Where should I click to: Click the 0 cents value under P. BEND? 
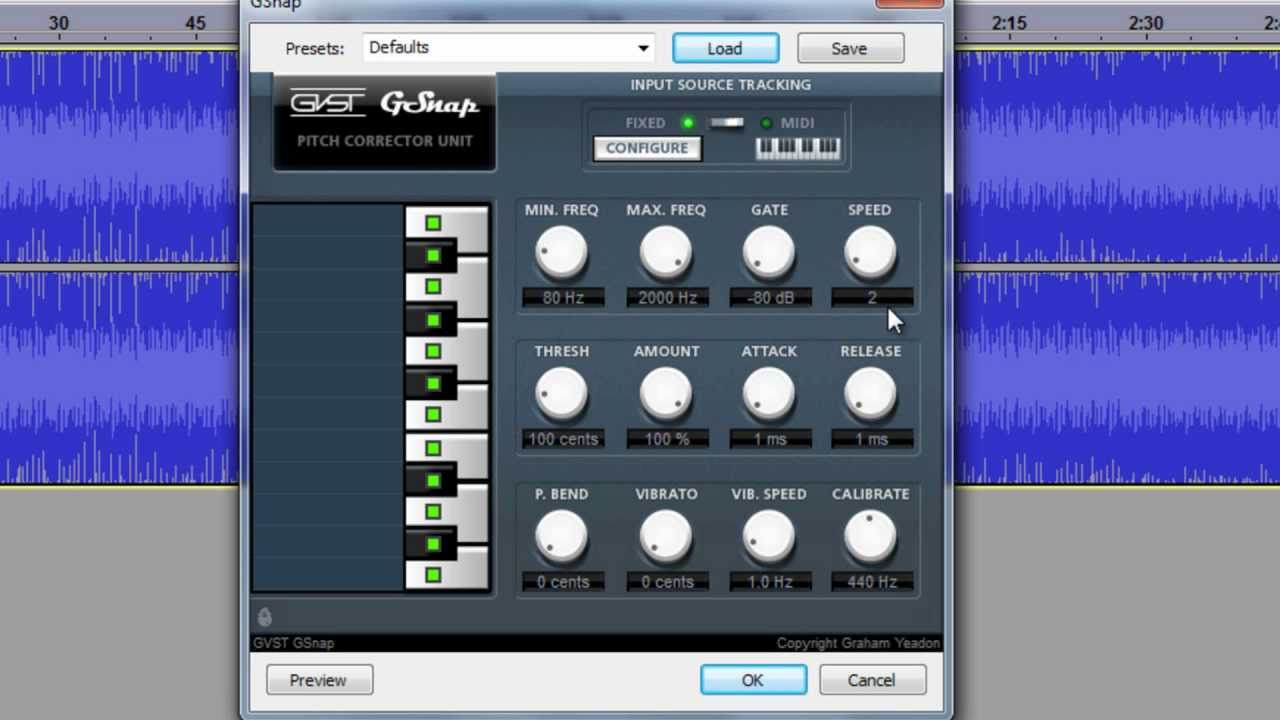[x=563, y=582]
